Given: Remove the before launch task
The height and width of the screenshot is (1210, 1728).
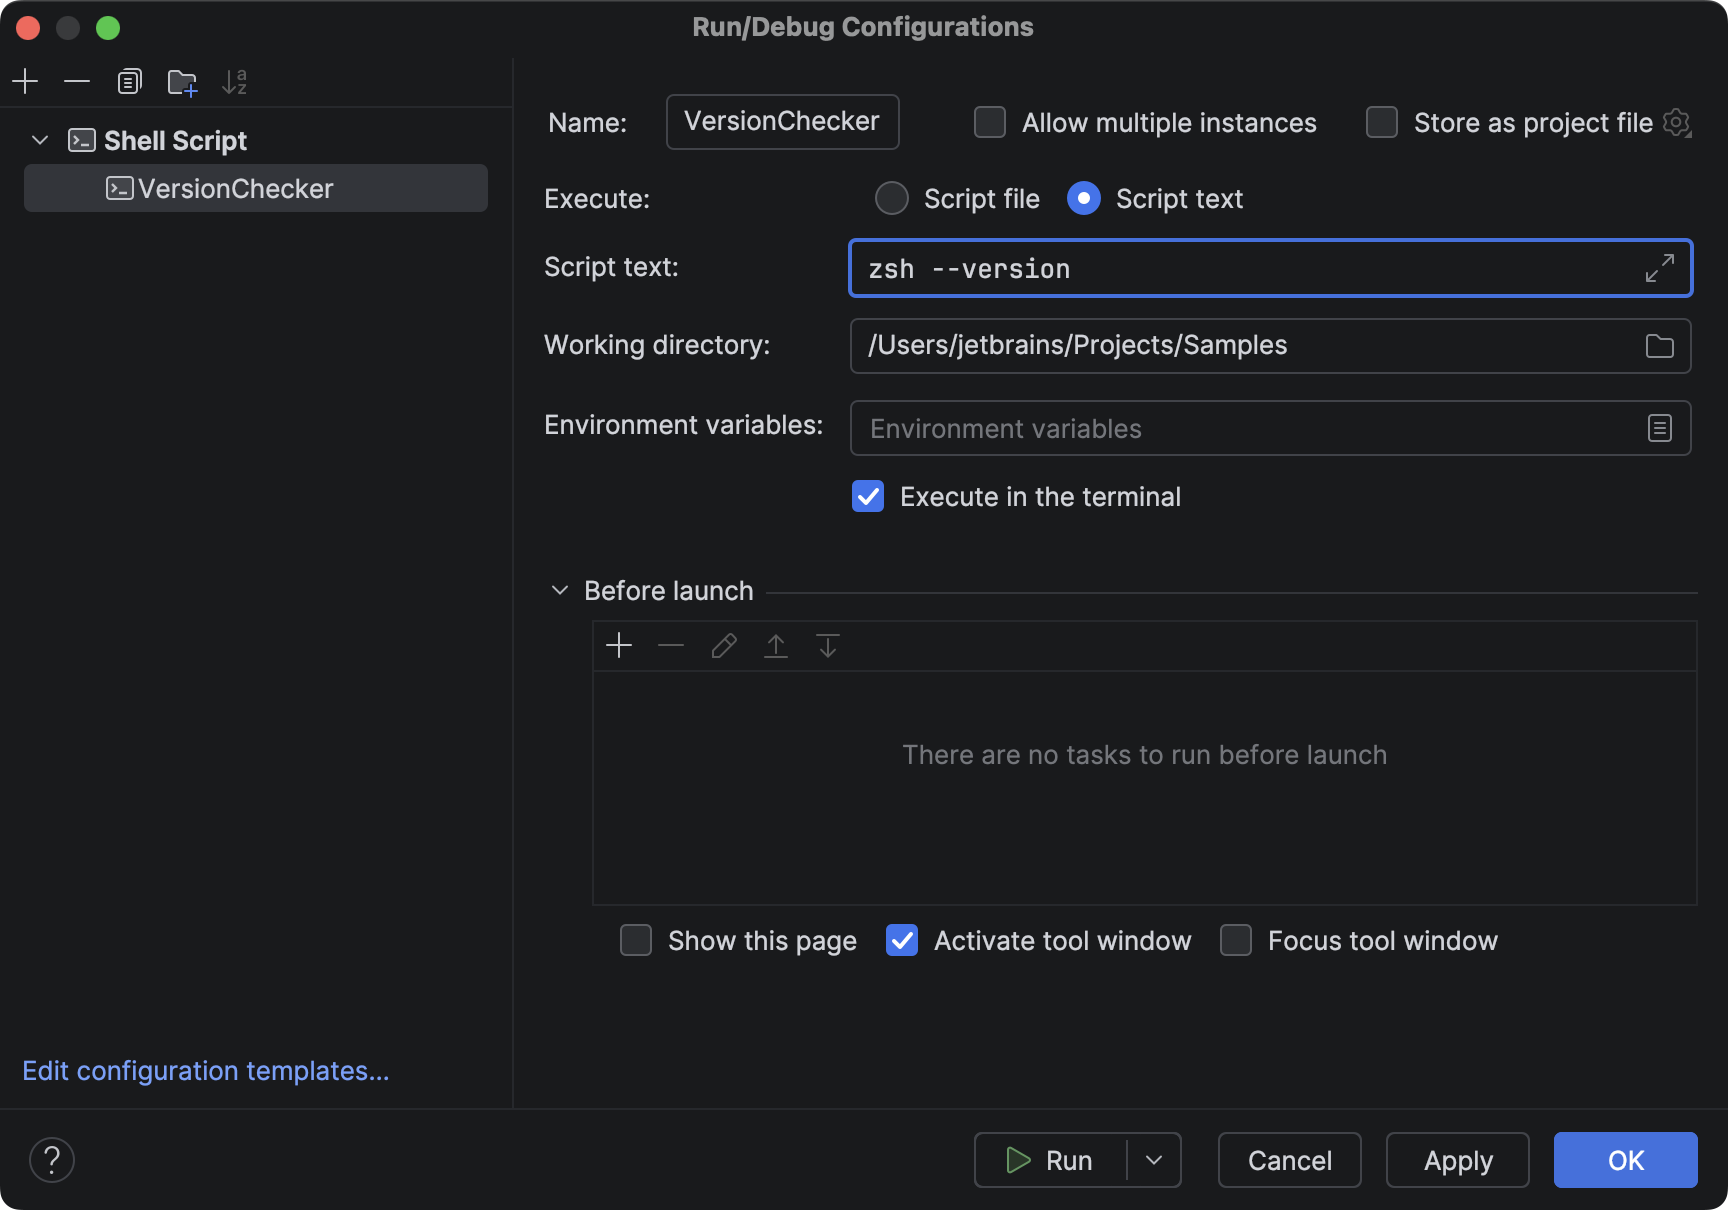Looking at the screenshot, I should pyautogui.click(x=671, y=646).
